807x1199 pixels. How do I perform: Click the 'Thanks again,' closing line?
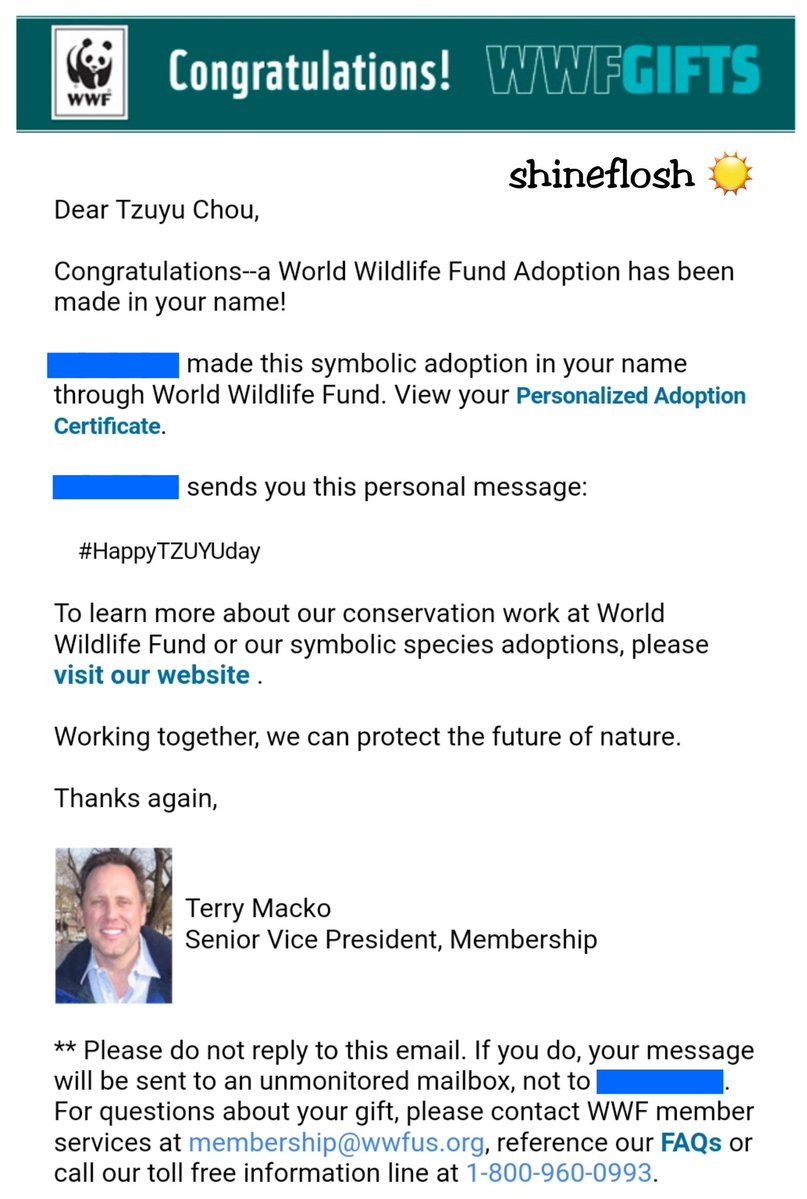tap(135, 798)
